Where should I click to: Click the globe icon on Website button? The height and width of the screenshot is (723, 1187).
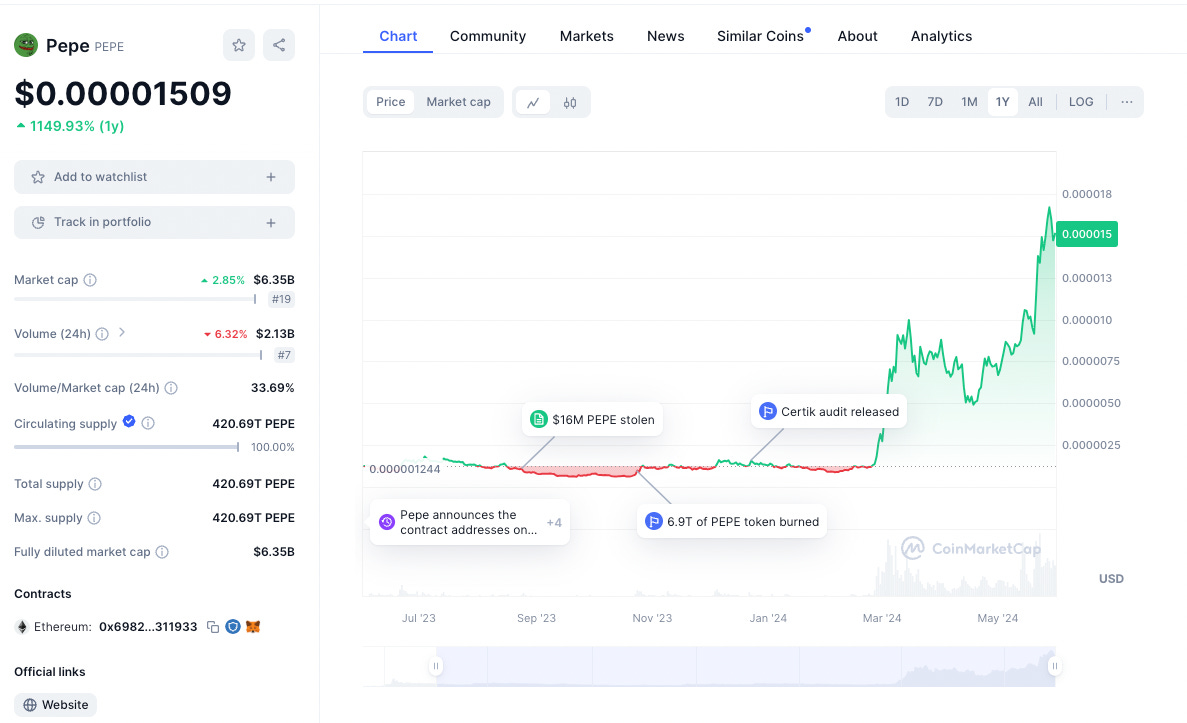click(x=30, y=705)
